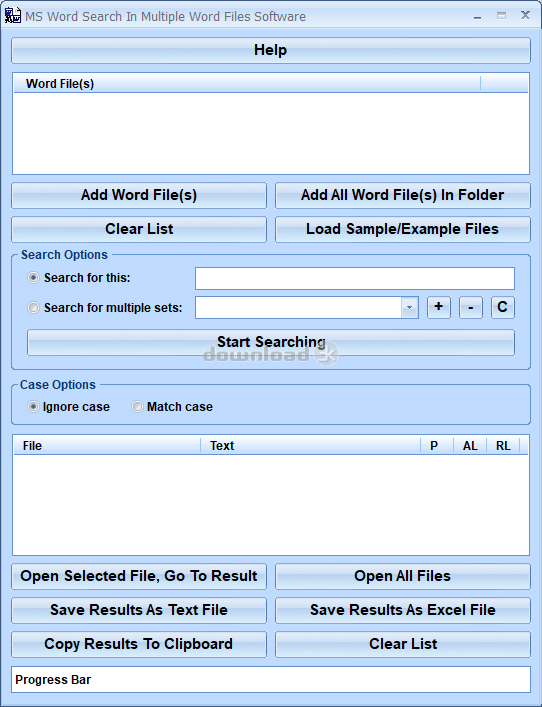Click the Text column header
Viewport: 542px width, 707px height.
pyautogui.click(x=311, y=445)
